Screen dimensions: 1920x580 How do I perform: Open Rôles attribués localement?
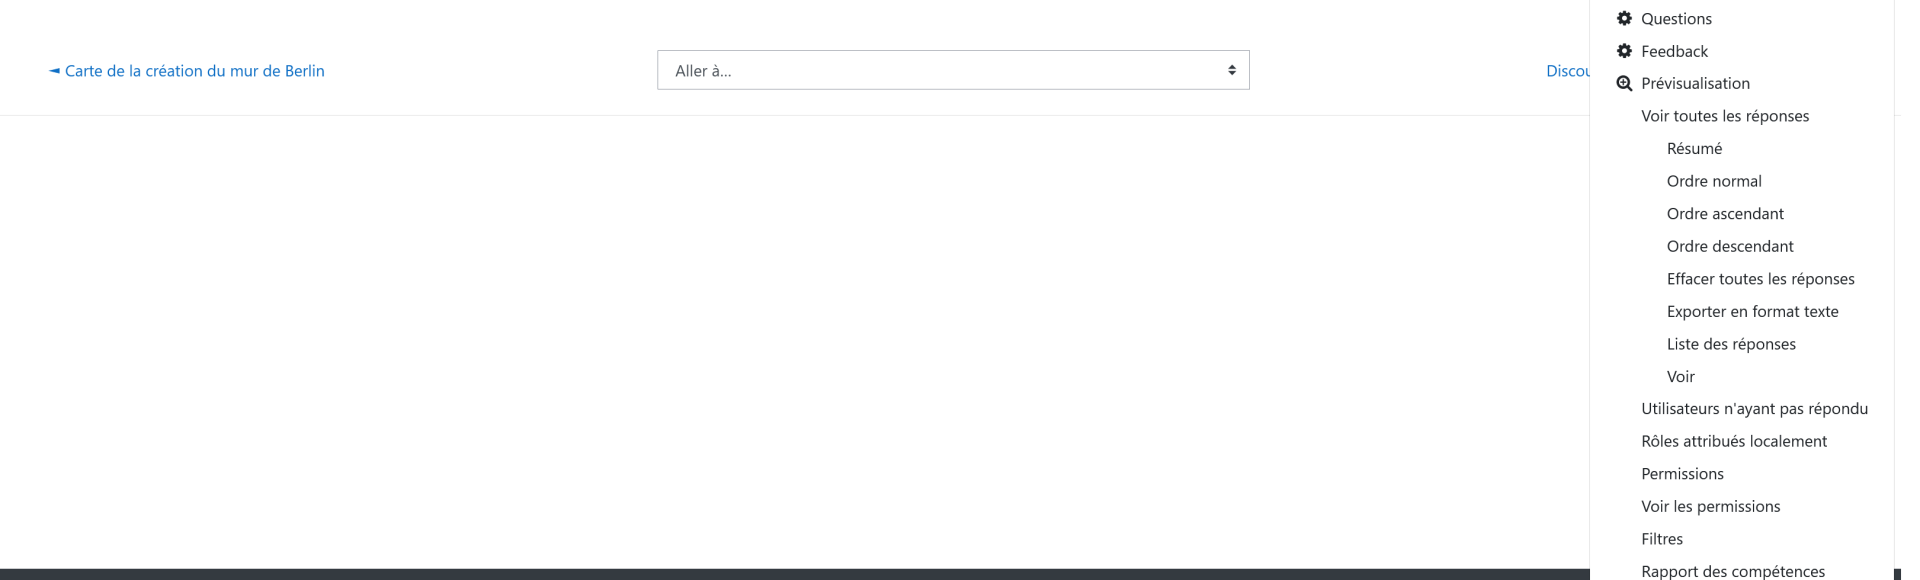[x=1734, y=441]
